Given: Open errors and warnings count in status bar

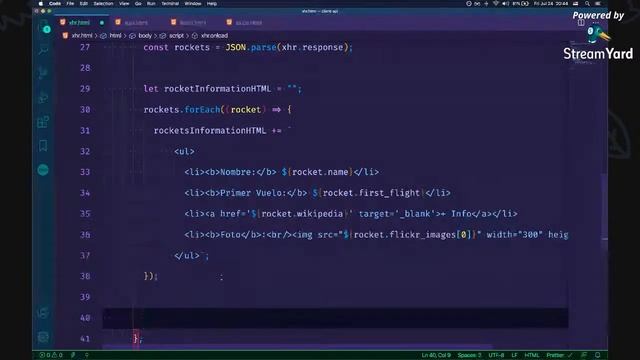Looking at the screenshot, I should [x=51, y=355].
